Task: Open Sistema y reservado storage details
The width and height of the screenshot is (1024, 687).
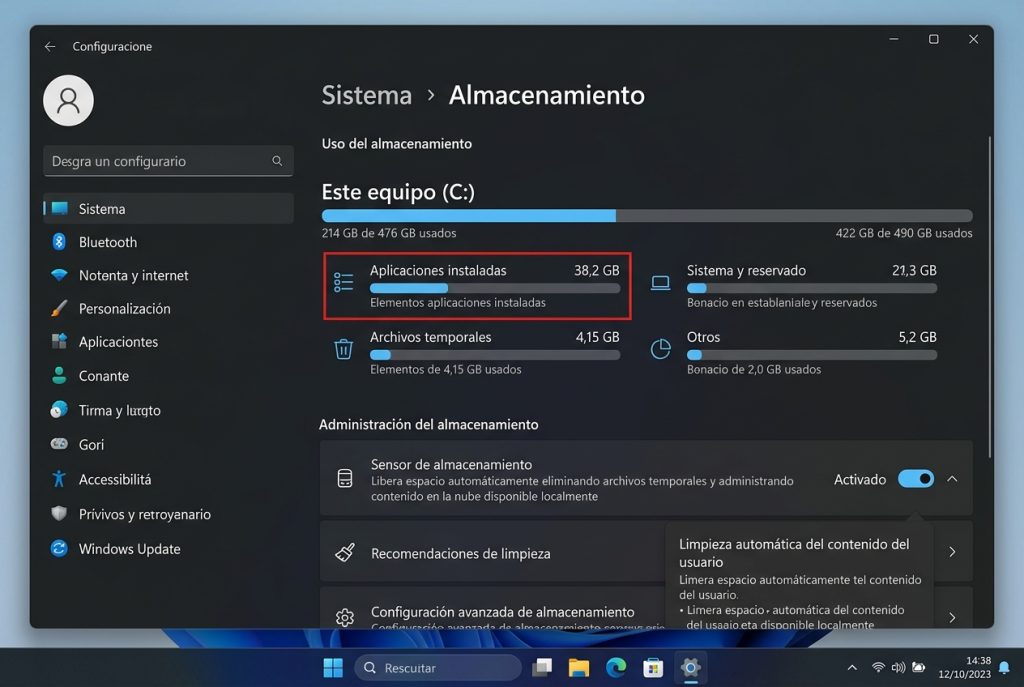Action: (794, 286)
